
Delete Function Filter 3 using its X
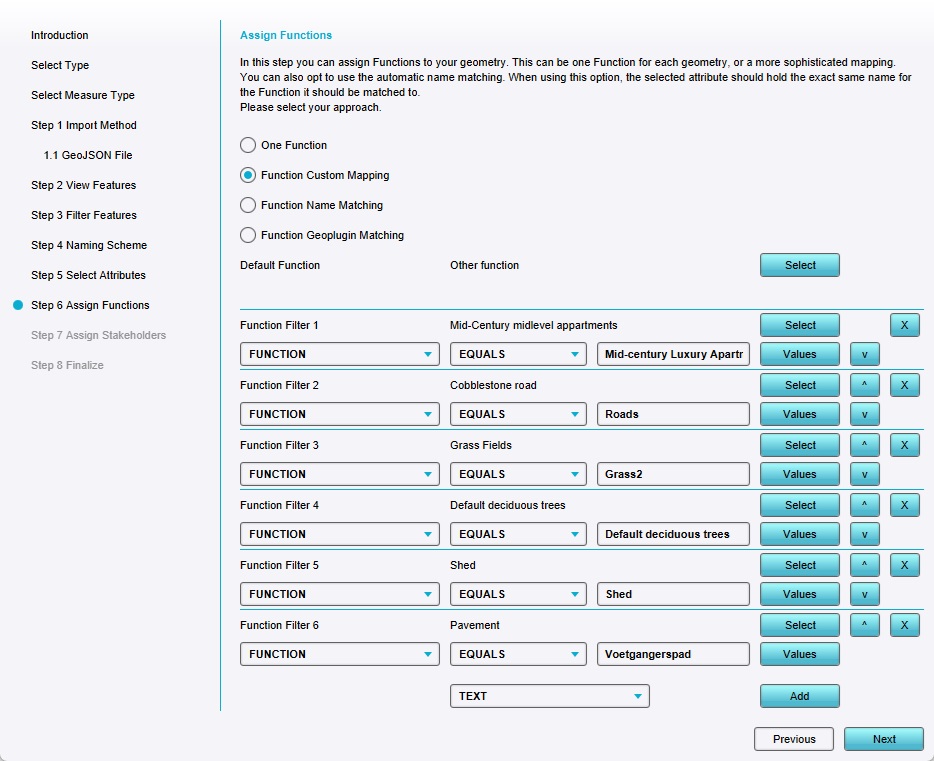[904, 445]
